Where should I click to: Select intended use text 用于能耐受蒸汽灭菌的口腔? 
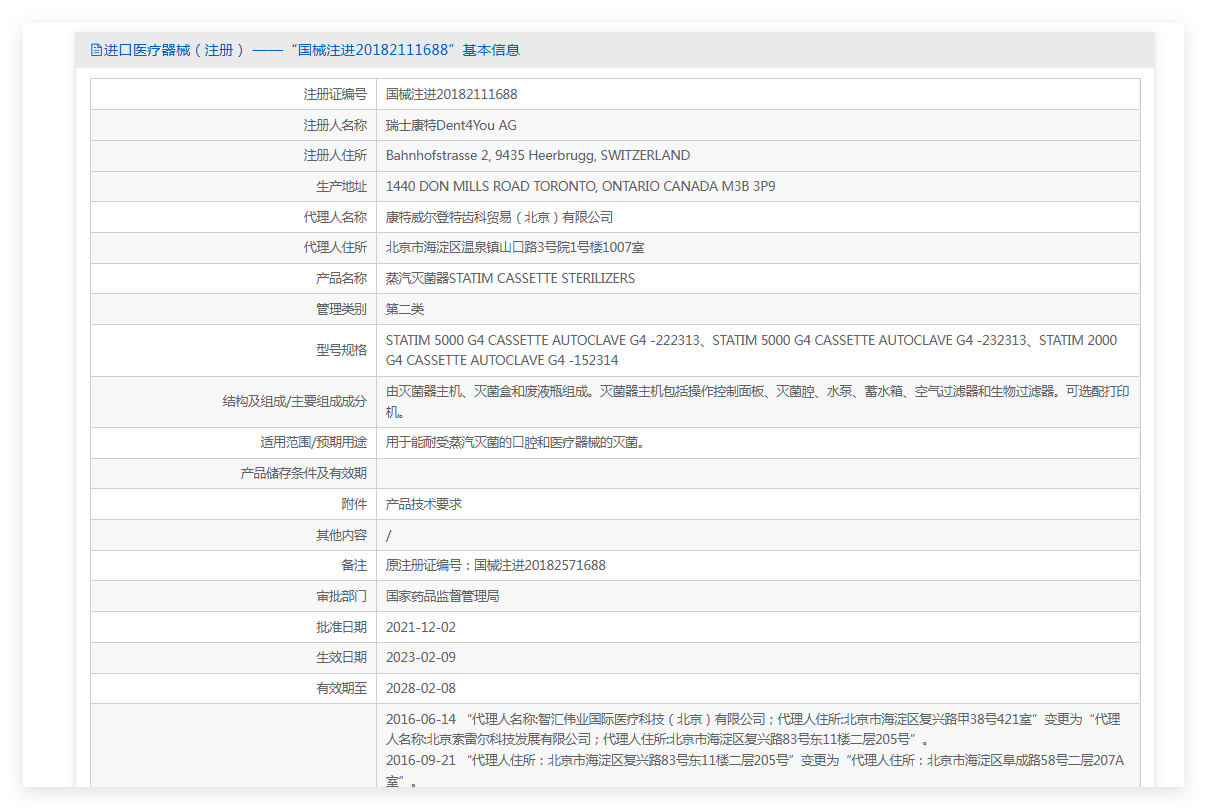coord(515,442)
